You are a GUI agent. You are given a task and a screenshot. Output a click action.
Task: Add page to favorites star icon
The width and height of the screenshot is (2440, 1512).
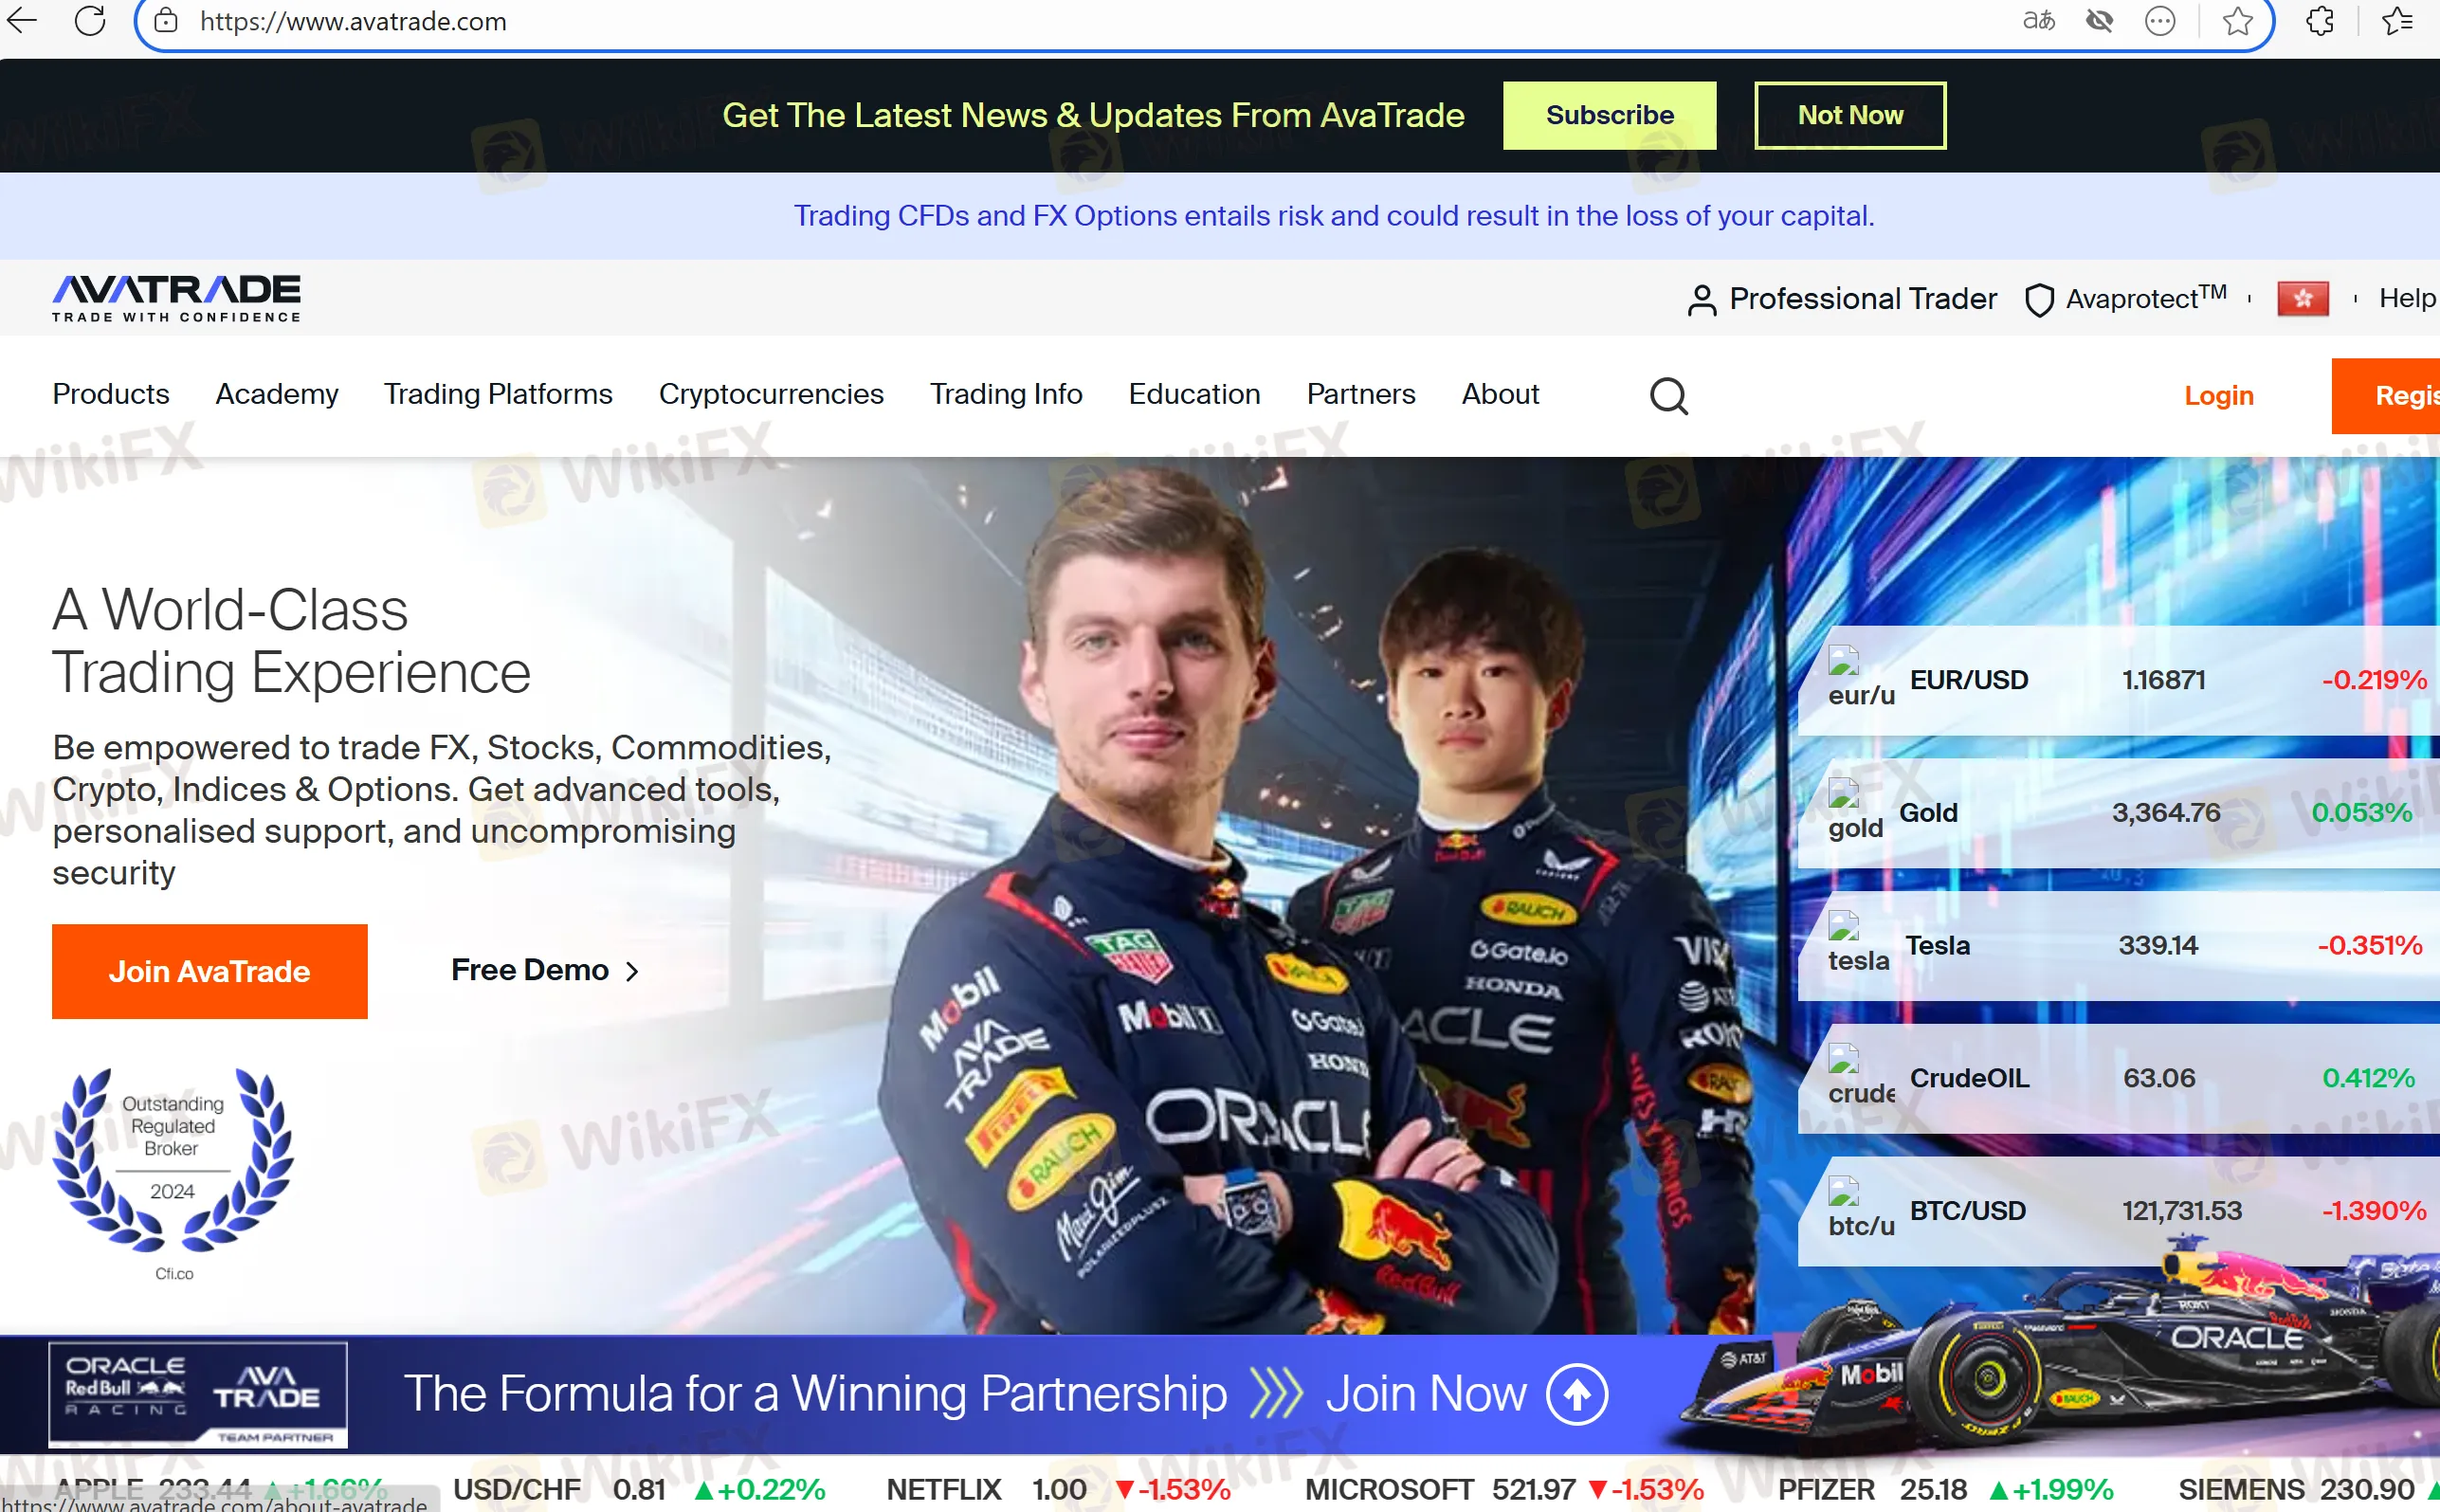(x=2237, y=21)
